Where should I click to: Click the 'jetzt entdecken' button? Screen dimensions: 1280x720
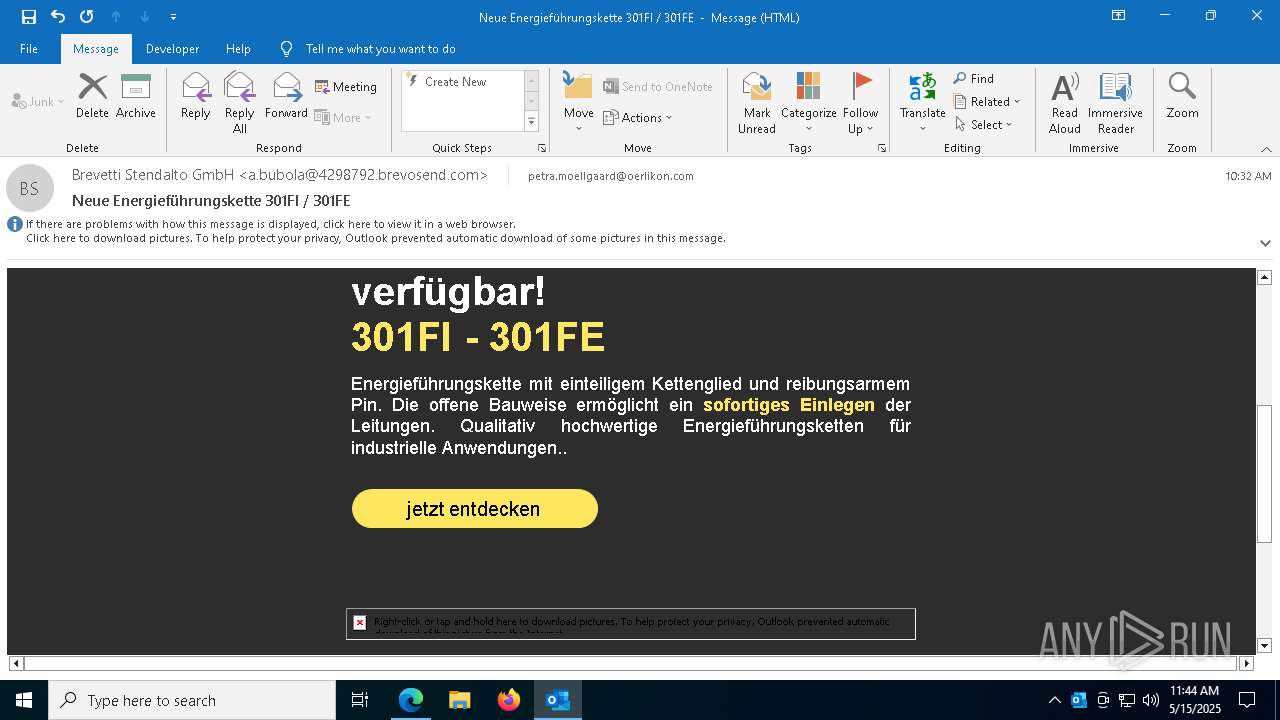[475, 508]
